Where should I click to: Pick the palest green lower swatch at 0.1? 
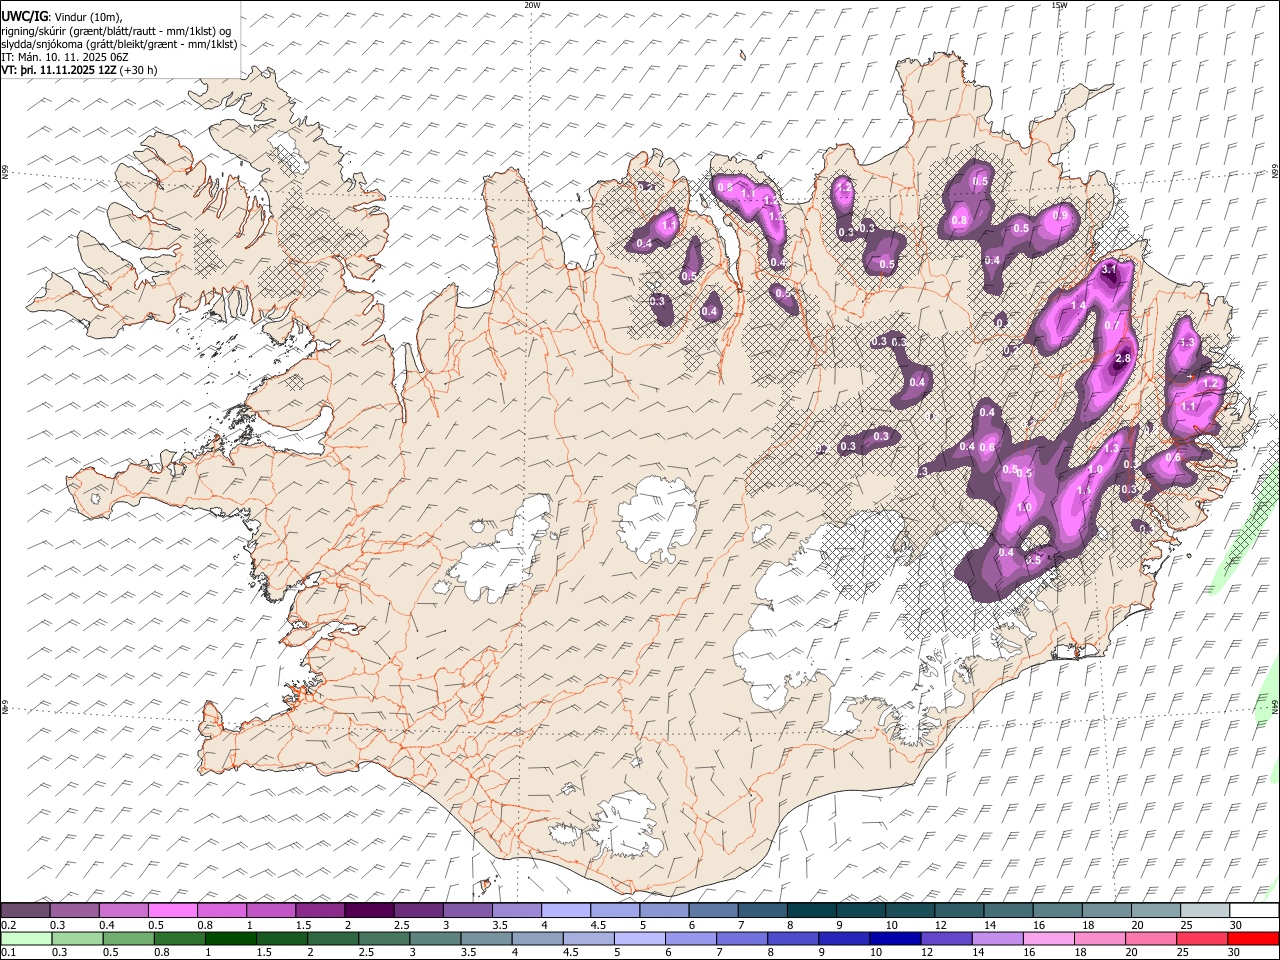coord(26,938)
